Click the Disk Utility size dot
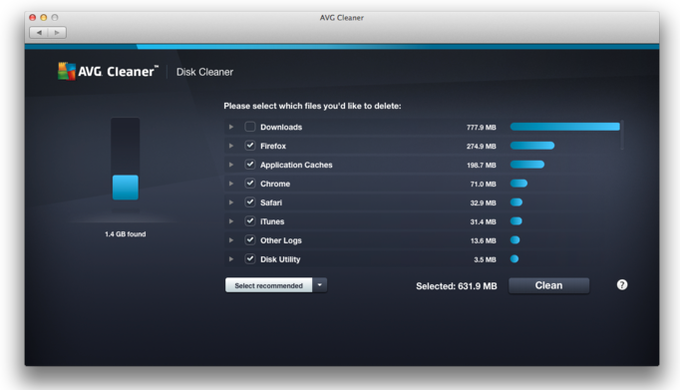Viewport: 680px width, 390px height. click(514, 259)
